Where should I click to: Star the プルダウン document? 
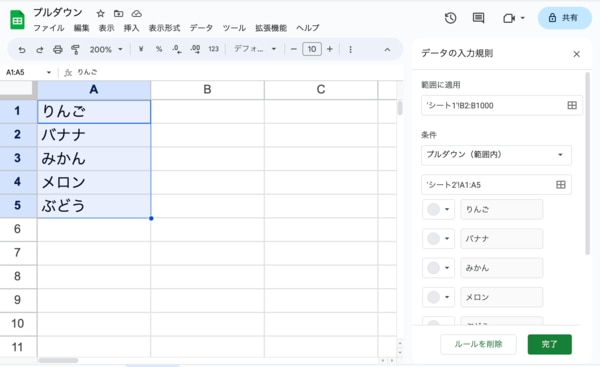click(x=100, y=14)
